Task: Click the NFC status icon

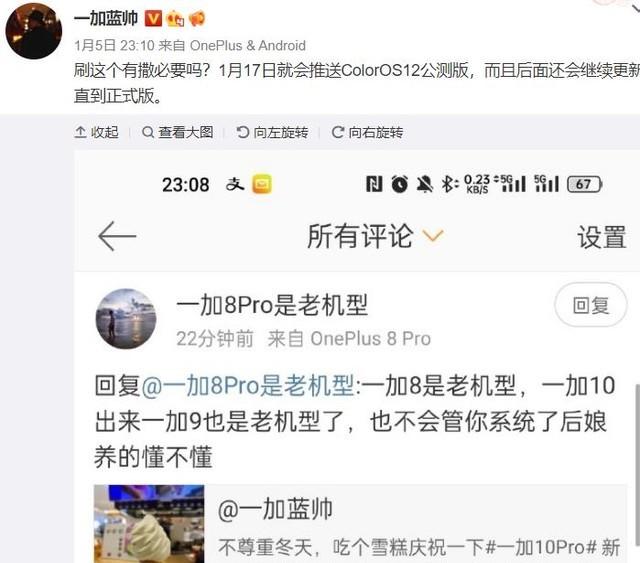Action: (x=374, y=184)
